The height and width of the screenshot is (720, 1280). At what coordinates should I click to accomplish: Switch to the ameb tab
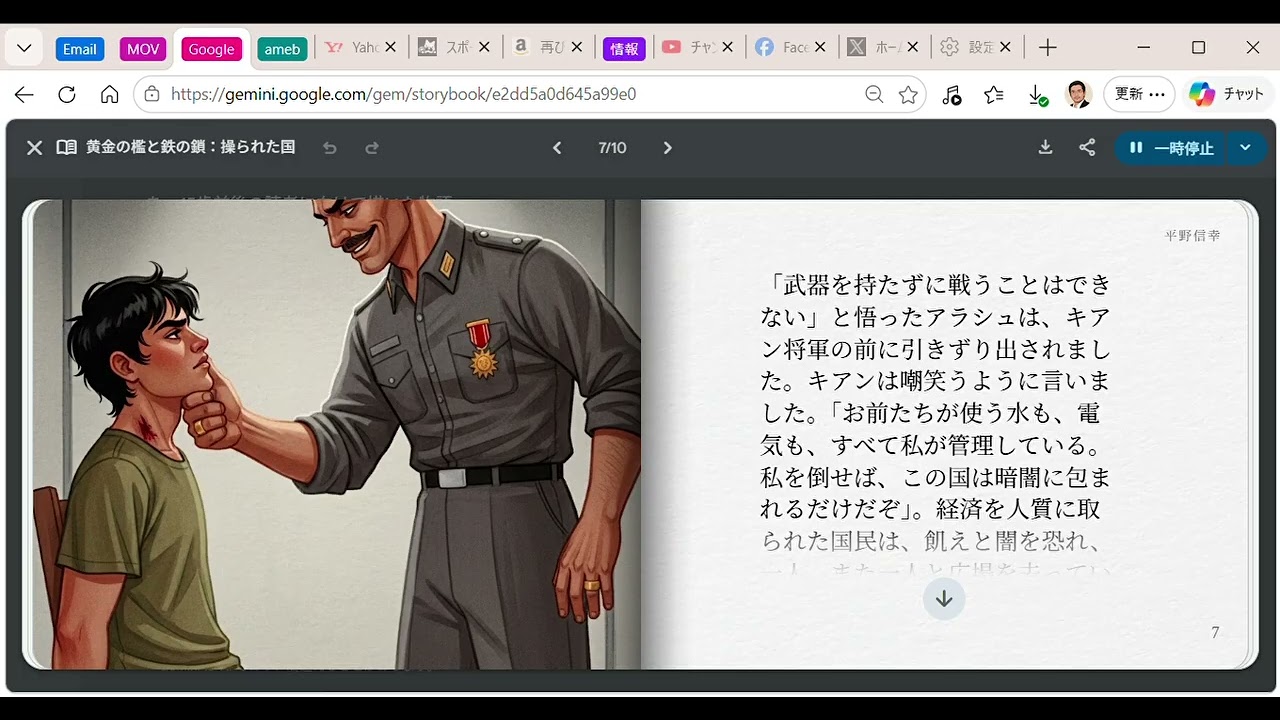tap(282, 49)
